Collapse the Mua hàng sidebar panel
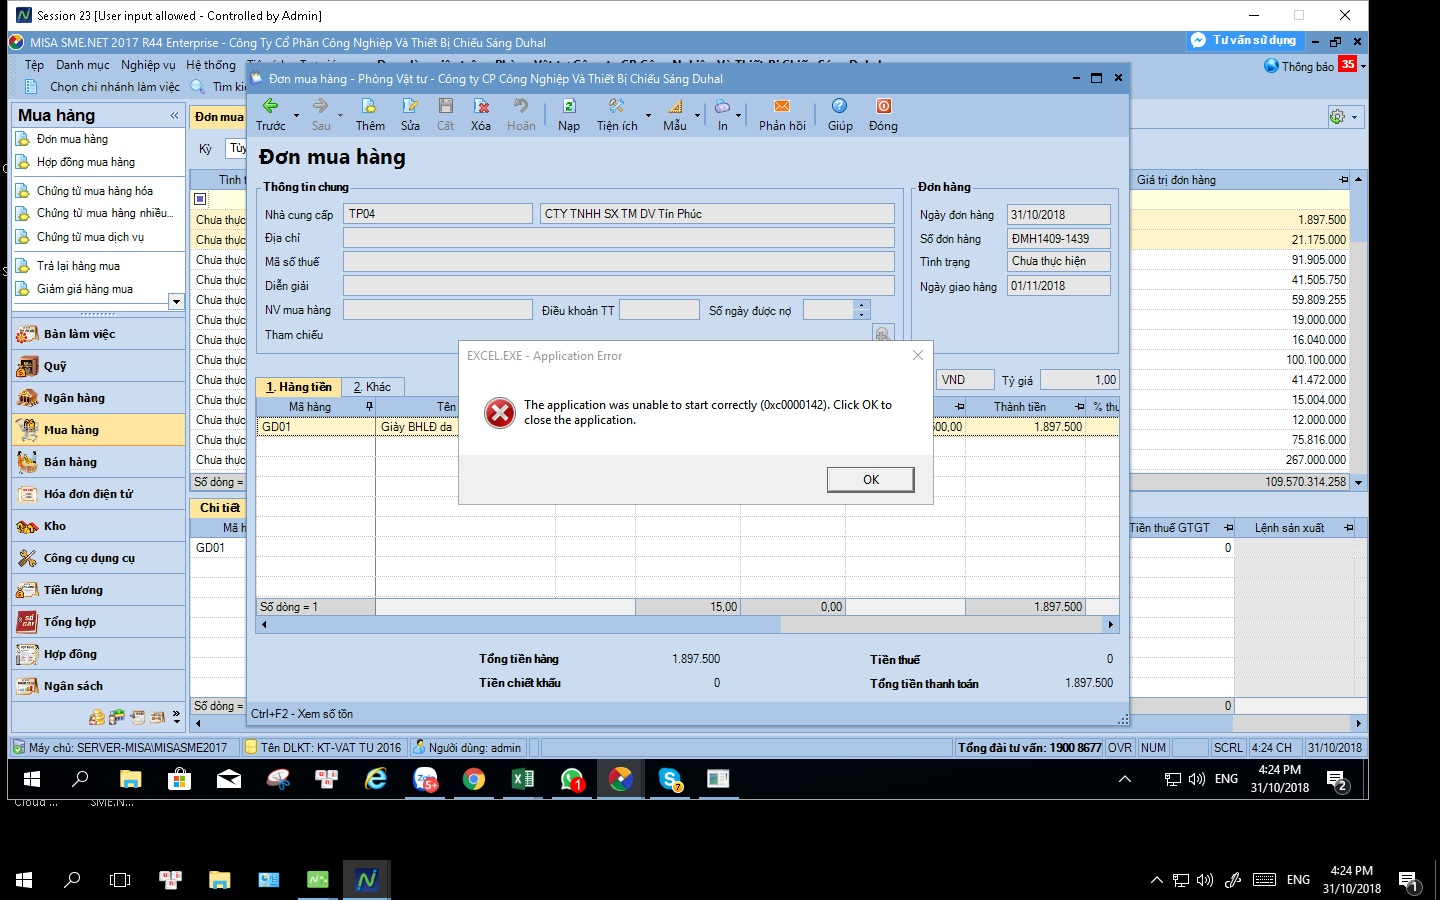 pyautogui.click(x=174, y=116)
